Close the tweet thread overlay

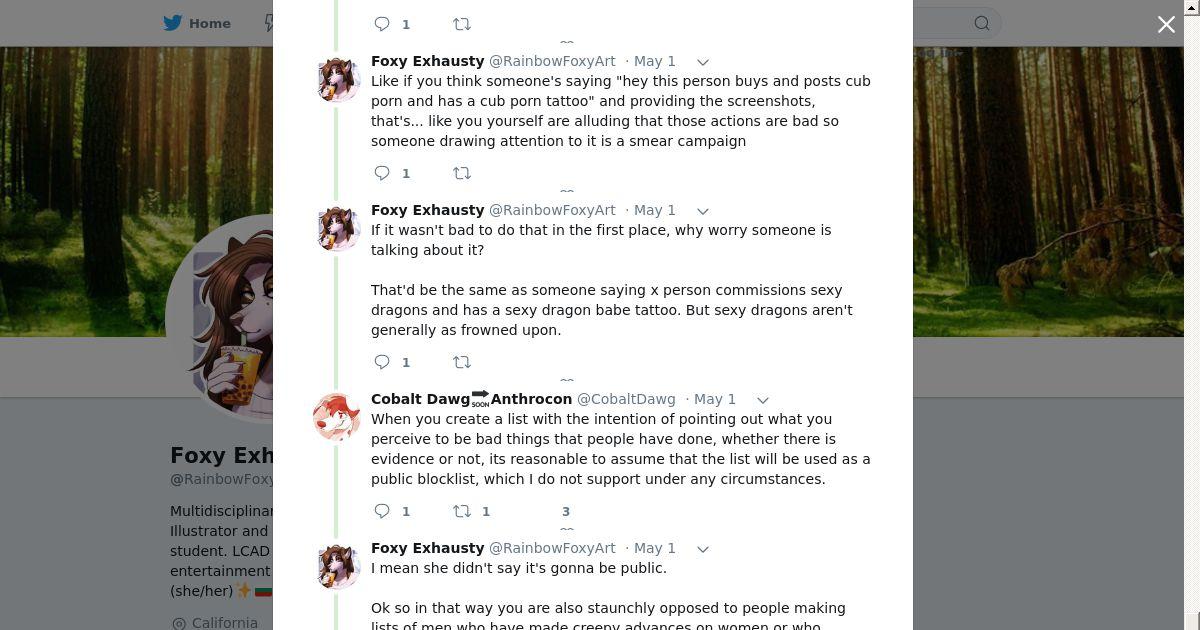(1166, 24)
